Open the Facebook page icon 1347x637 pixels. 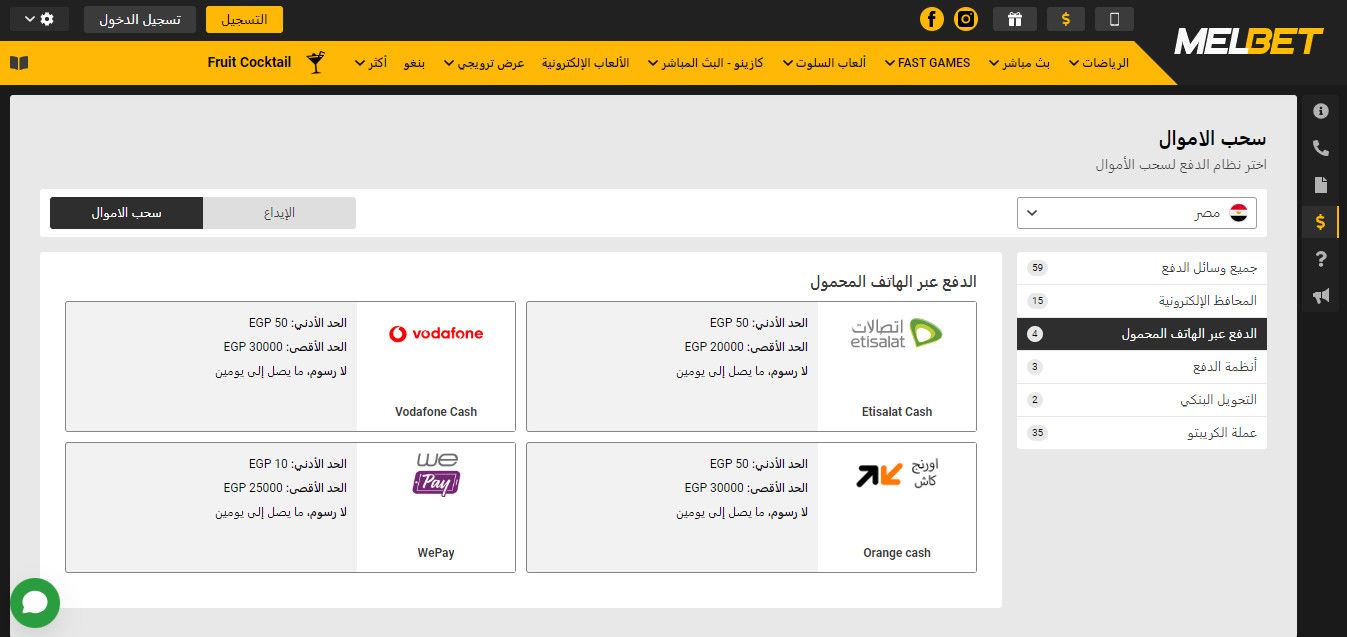[932, 19]
